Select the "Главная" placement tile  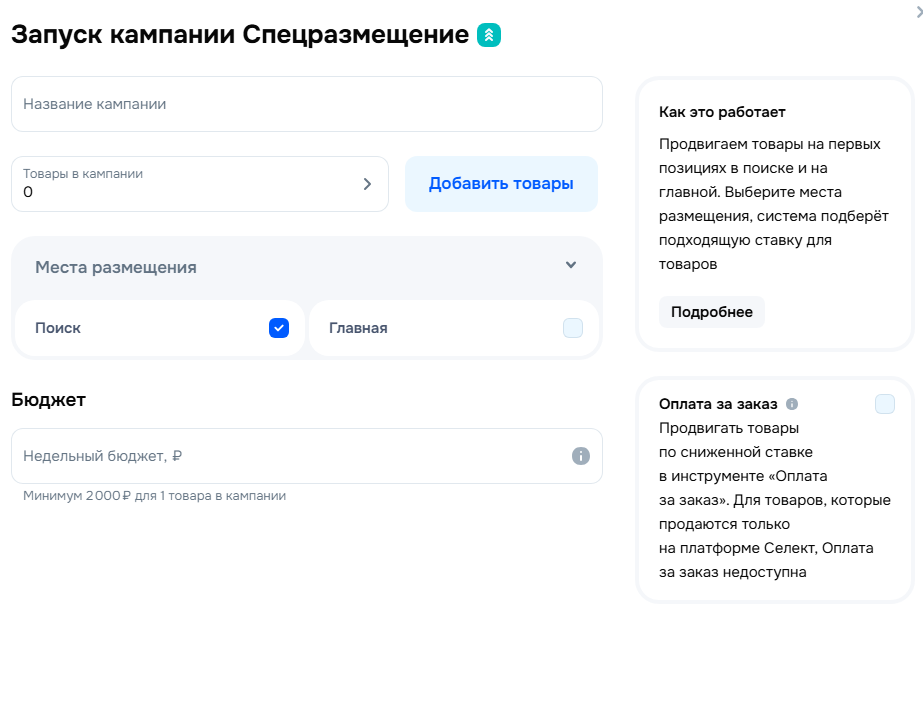[x=455, y=328]
